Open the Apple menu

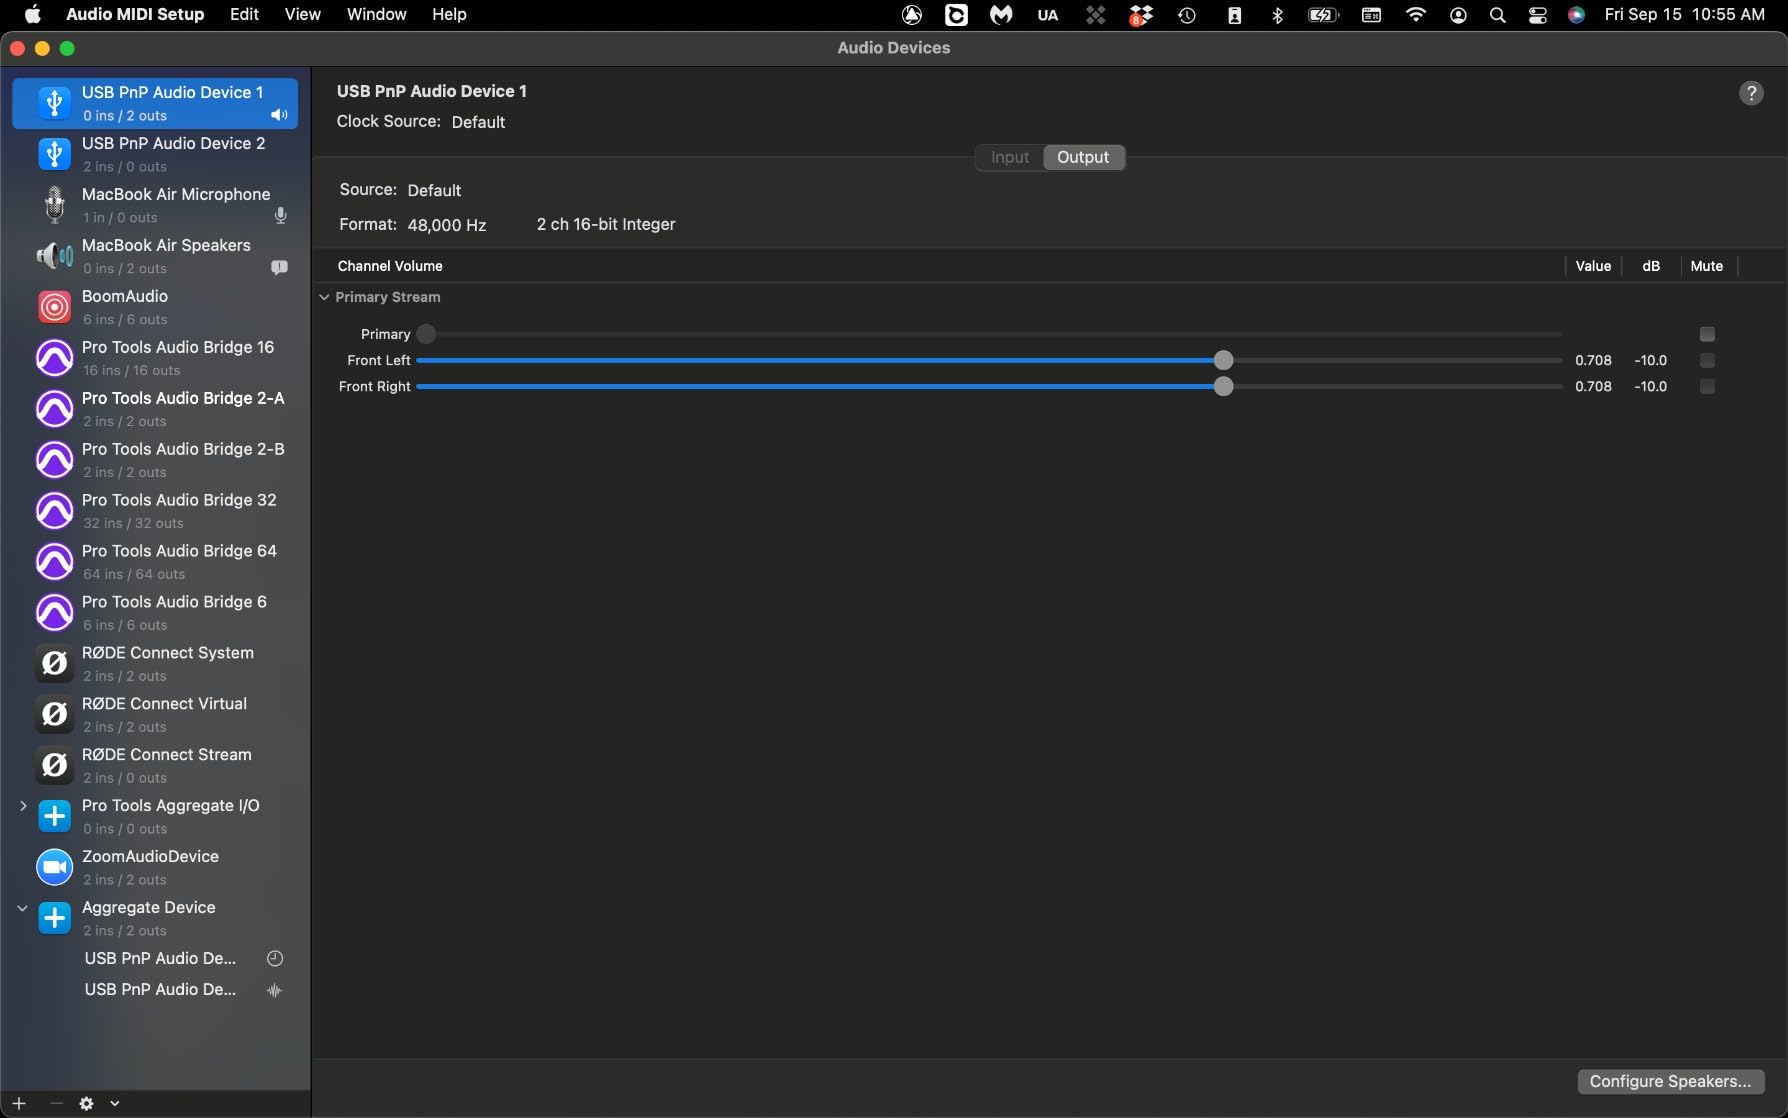32,14
